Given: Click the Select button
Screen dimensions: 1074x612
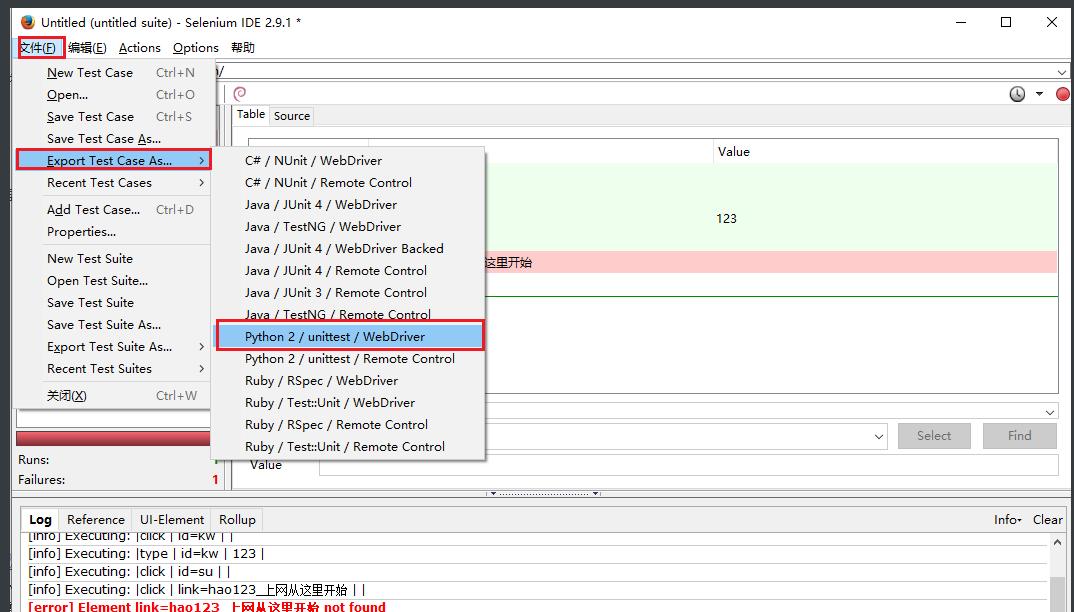Looking at the screenshot, I should point(934,436).
